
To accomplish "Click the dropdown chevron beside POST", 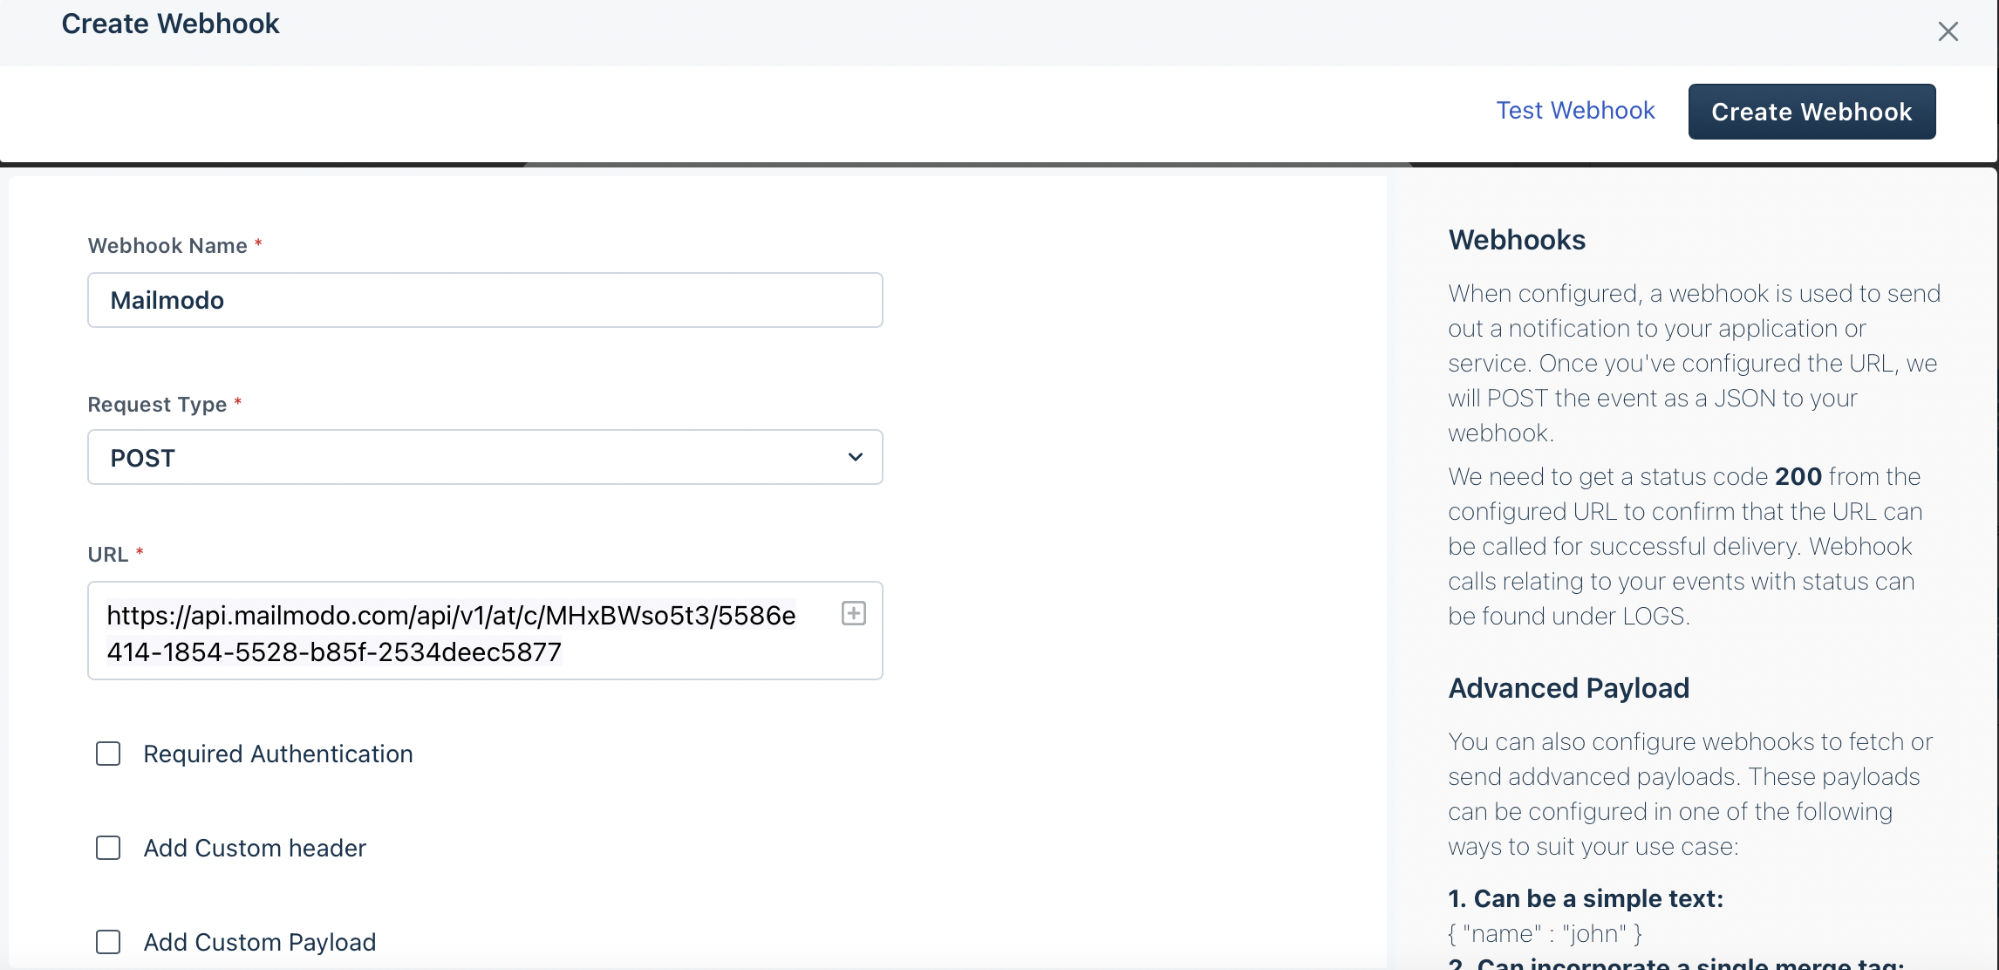I will [x=855, y=457].
